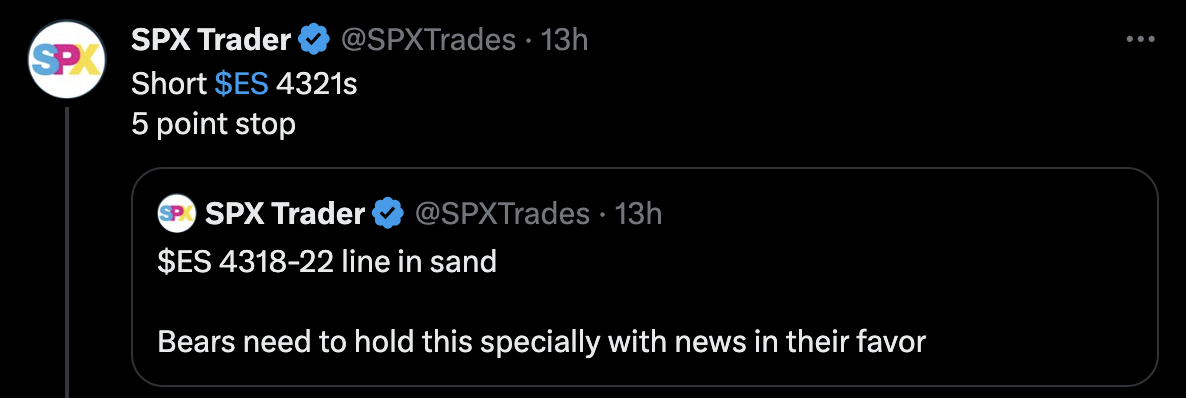Image resolution: width=1186 pixels, height=398 pixels.
Task: Open the tweet via the "5 point stop" text
Action: pos(213,124)
